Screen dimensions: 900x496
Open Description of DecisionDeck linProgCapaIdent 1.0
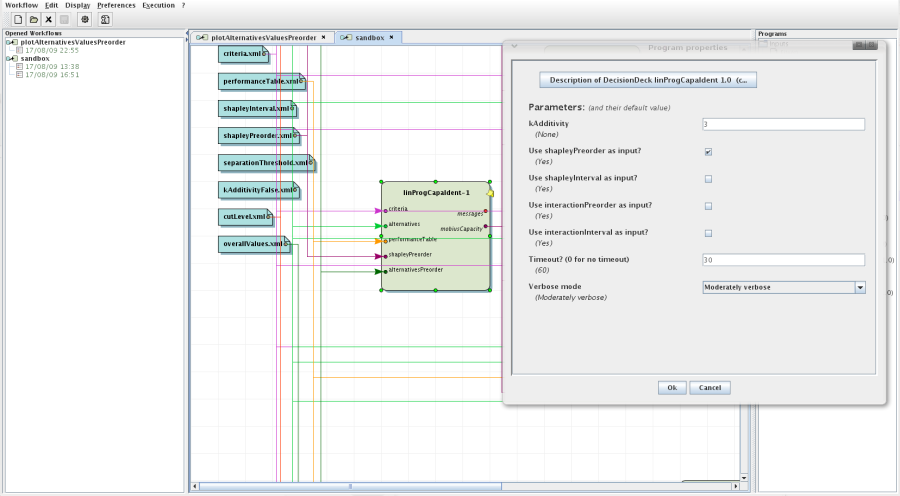[648, 80]
